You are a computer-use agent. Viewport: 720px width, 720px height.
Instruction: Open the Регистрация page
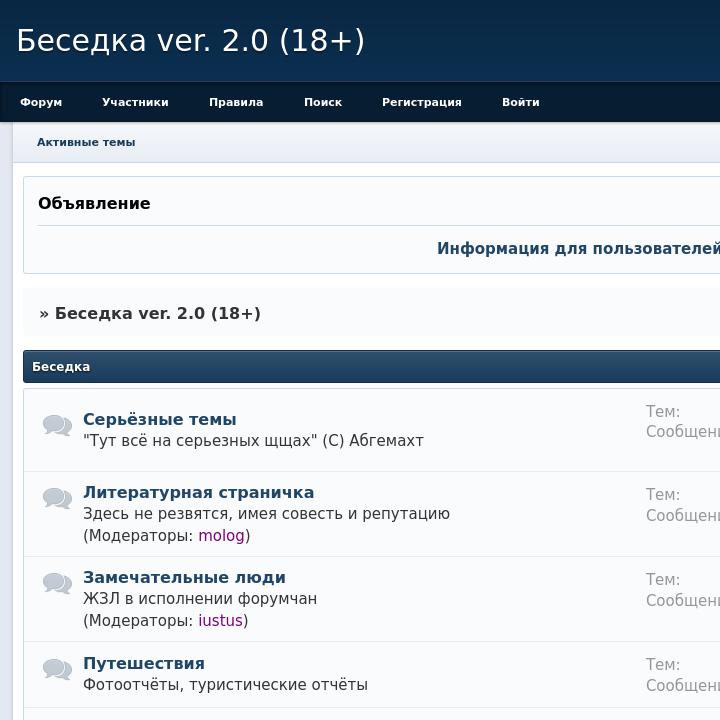[x=422, y=102]
